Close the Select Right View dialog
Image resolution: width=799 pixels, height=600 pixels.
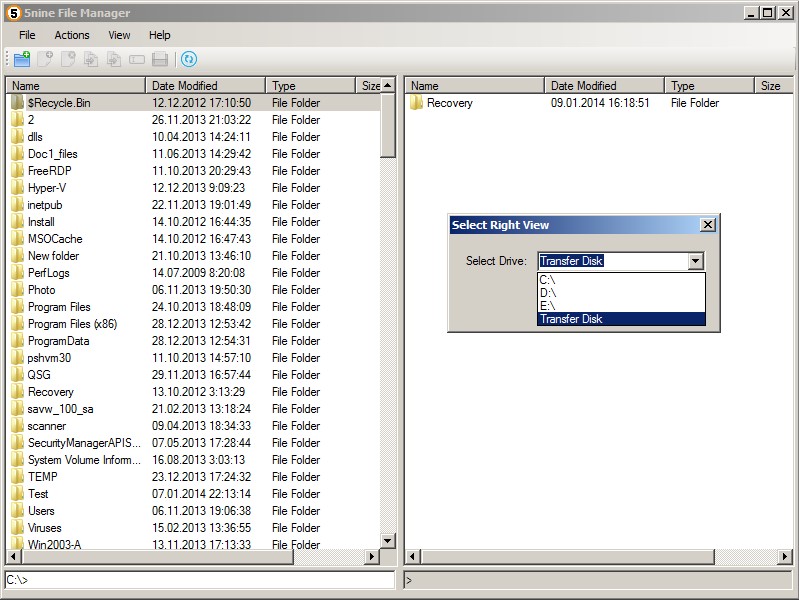coord(708,225)
